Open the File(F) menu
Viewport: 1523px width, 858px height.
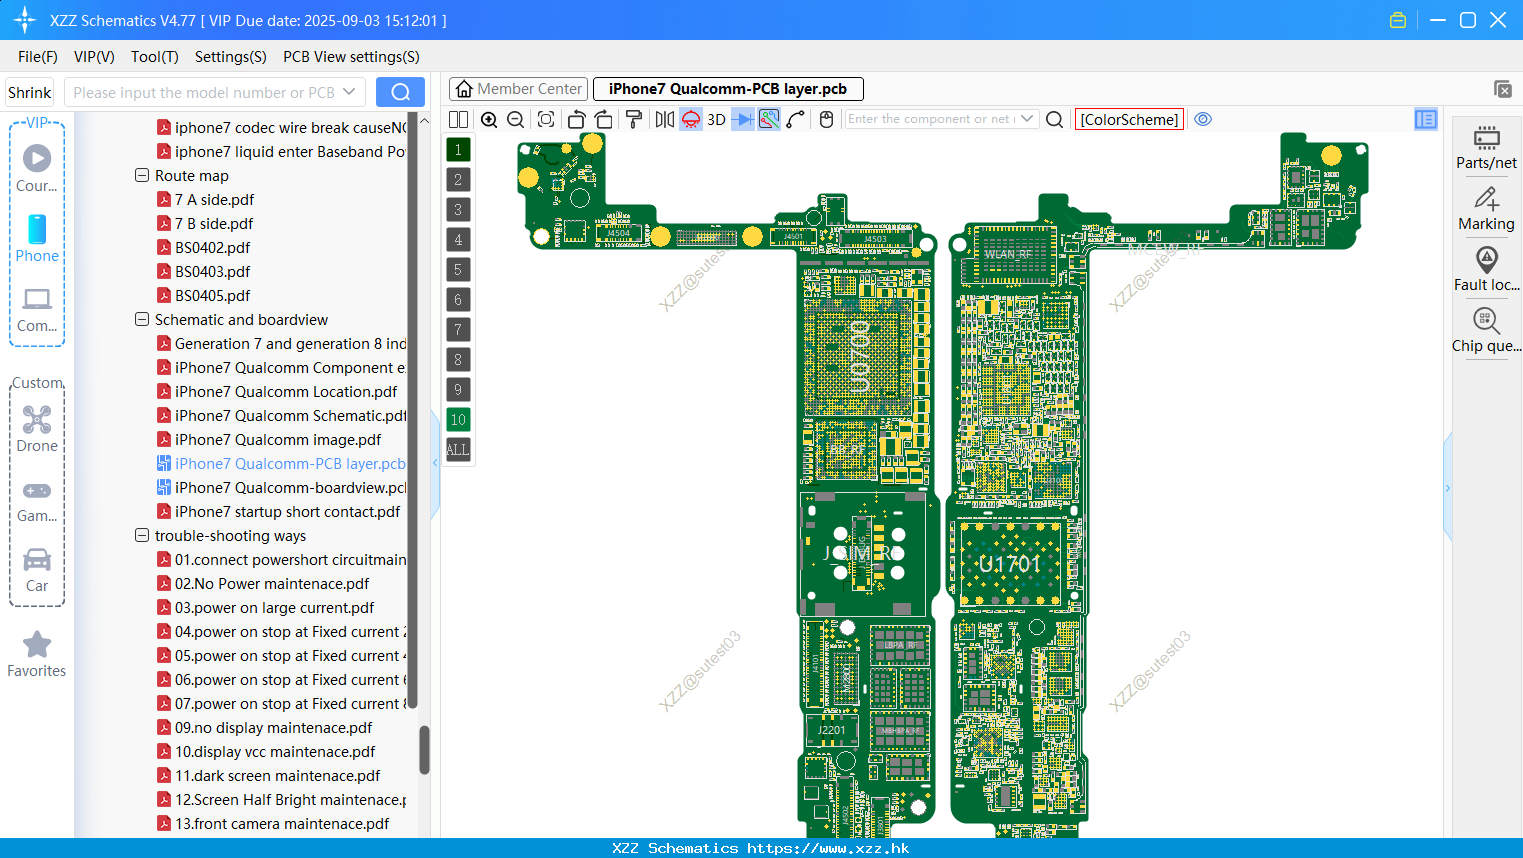pyautogui.click(x=37, y=57)
